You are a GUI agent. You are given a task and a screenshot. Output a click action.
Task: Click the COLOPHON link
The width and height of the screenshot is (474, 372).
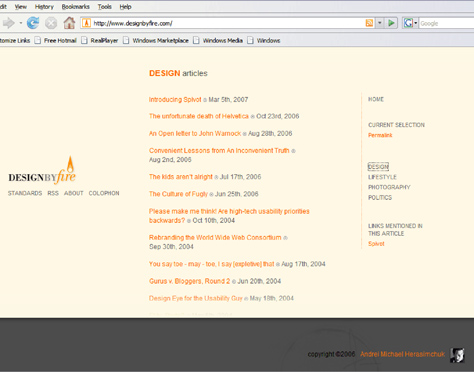[104, 193]
